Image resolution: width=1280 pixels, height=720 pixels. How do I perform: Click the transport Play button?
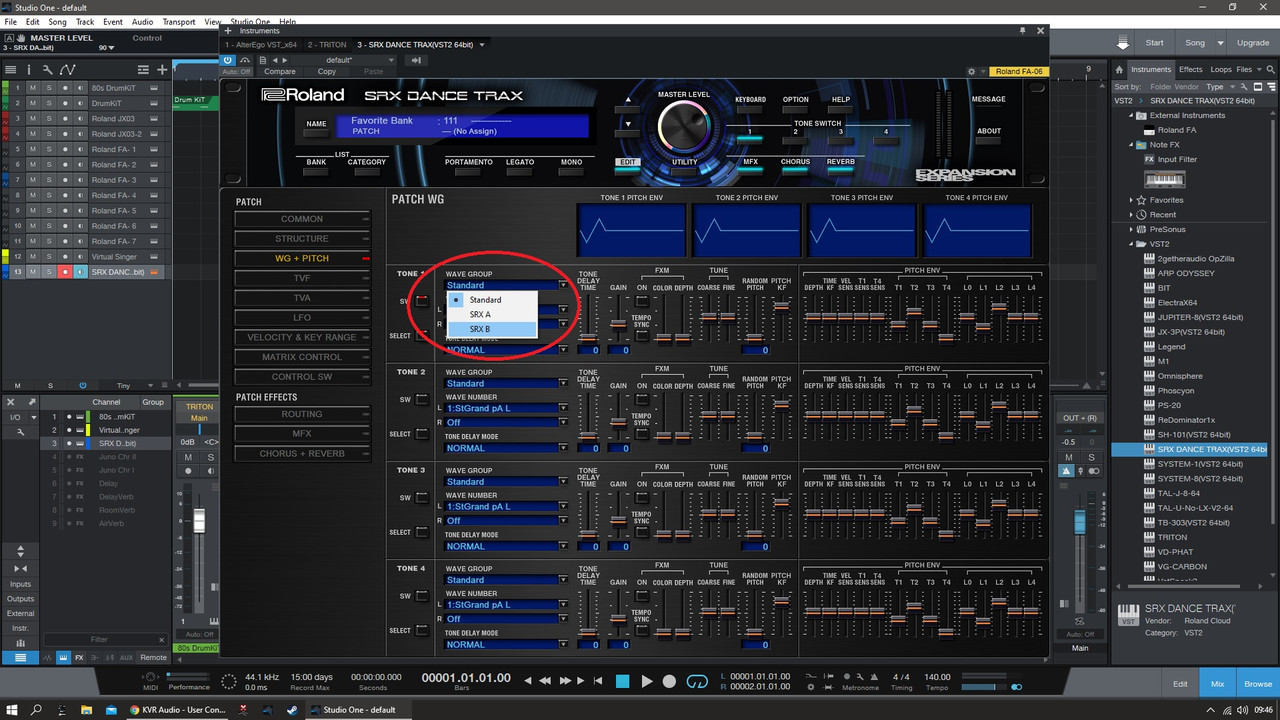click(x=646, y=681)
